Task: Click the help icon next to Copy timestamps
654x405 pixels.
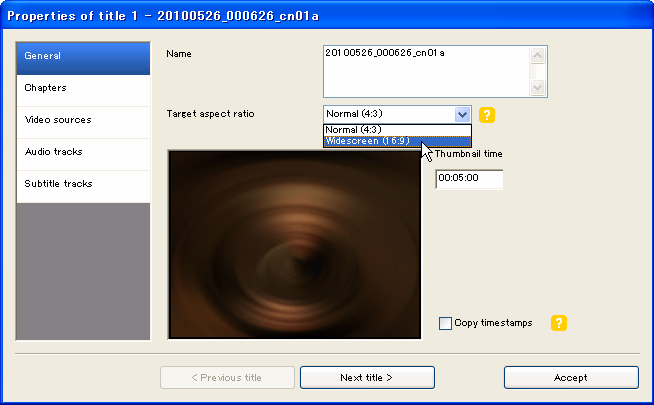Action: coord(559,323)
